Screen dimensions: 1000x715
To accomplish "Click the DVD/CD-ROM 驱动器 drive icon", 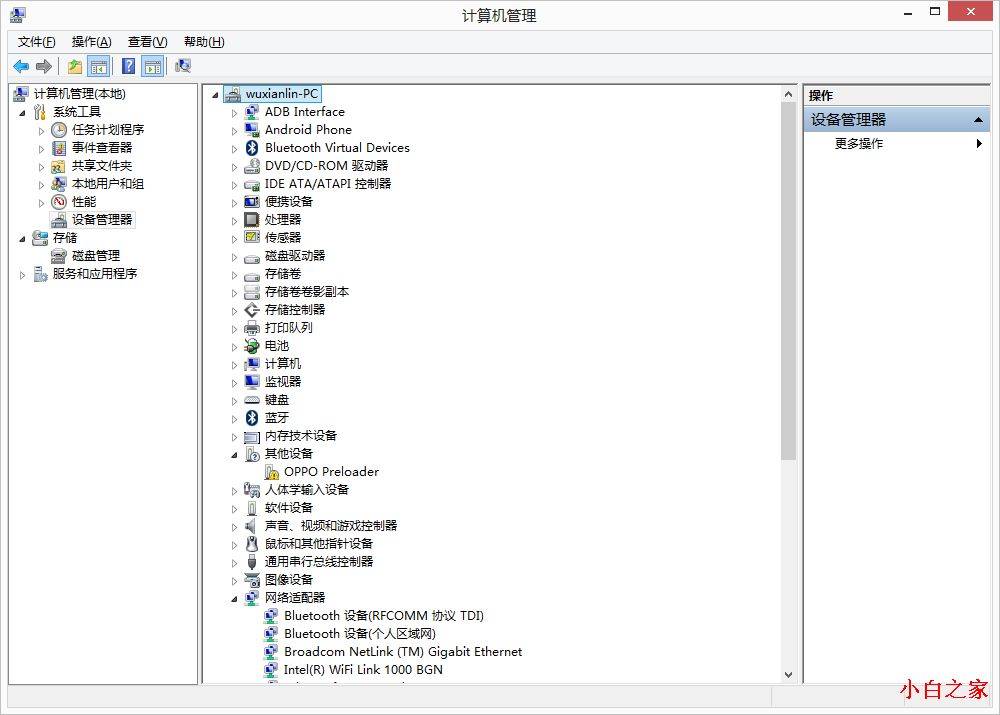I will [253, 166].
